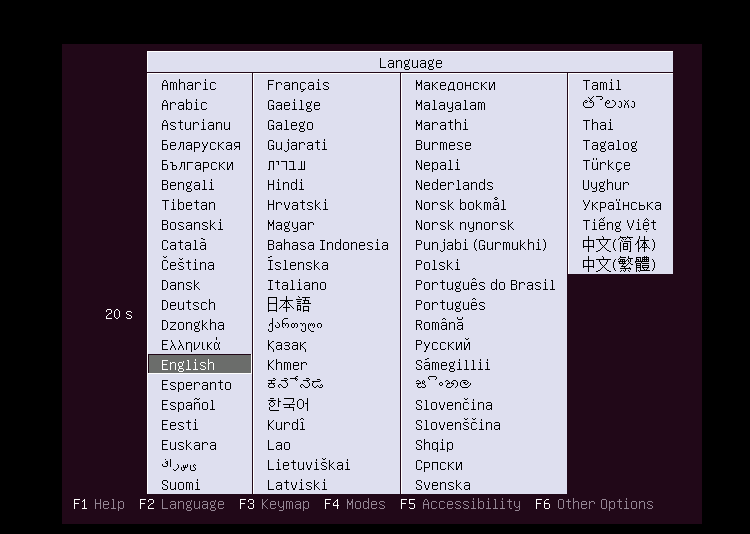The image size is (750, 534).
Task: Select Ελληνικά language
Action: 190,345
